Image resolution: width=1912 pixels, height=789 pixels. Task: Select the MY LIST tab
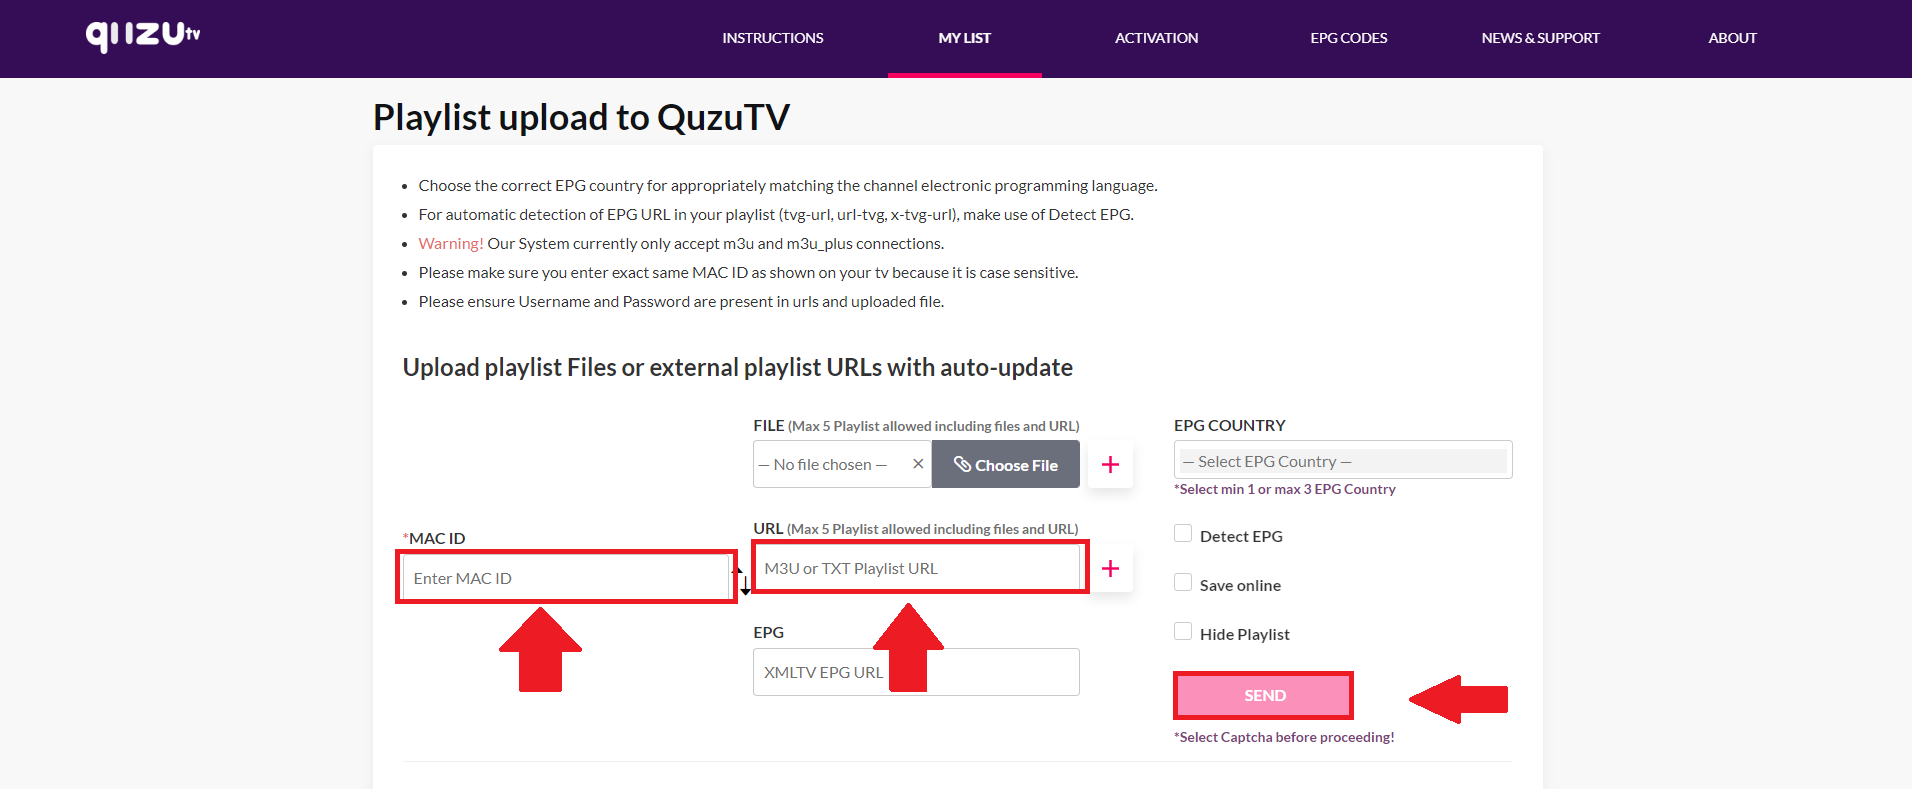click(x=964, y=38)
